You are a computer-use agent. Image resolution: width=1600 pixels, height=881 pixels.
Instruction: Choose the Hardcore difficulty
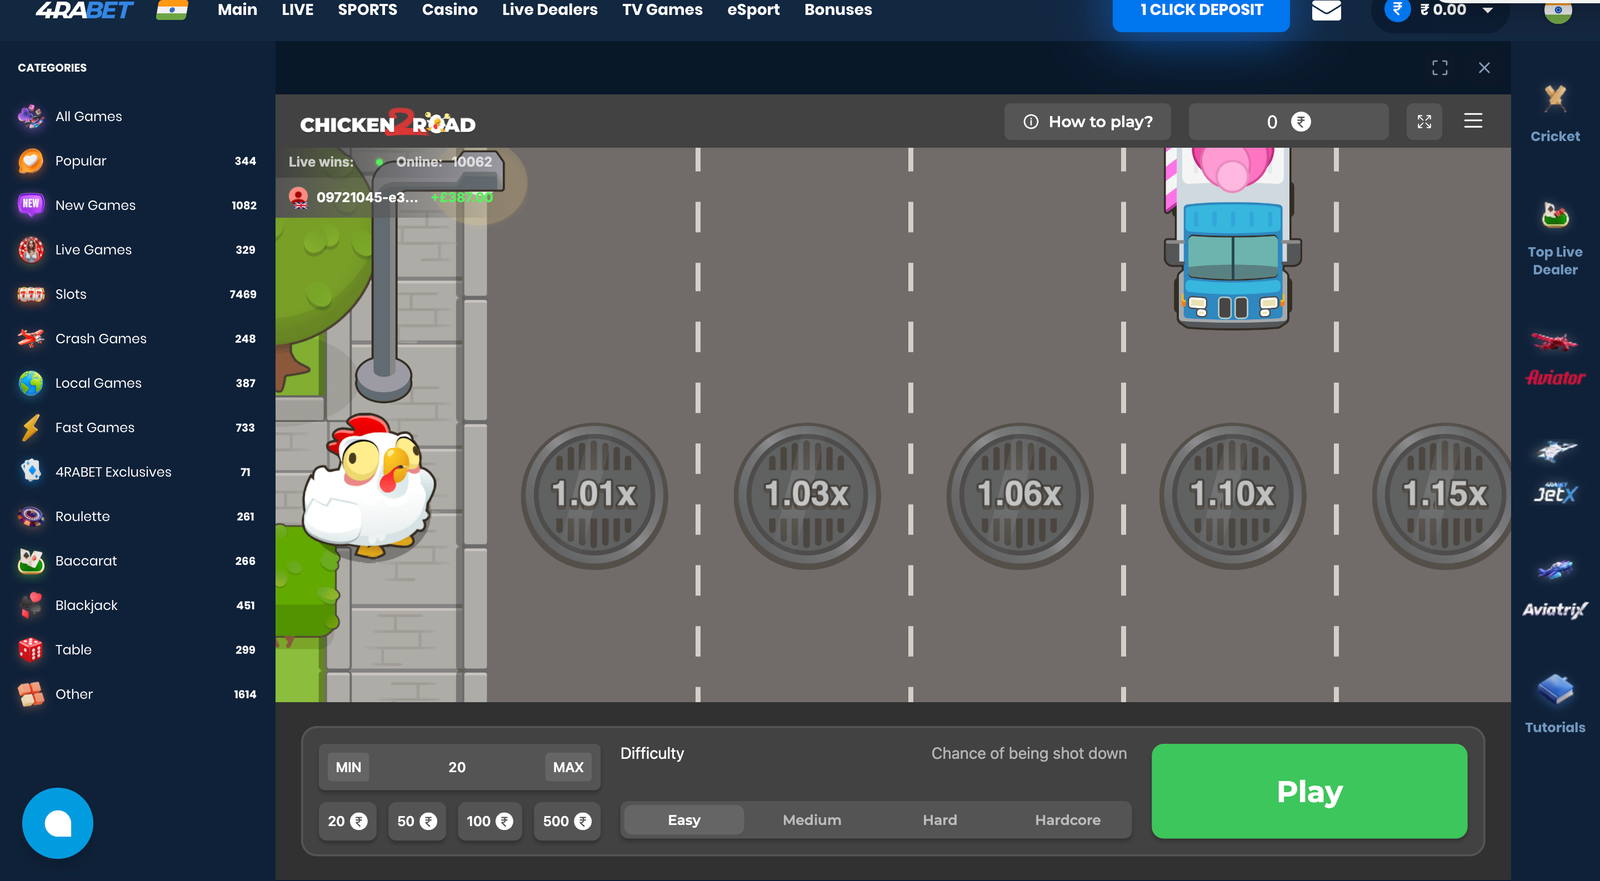point(1068,820)
